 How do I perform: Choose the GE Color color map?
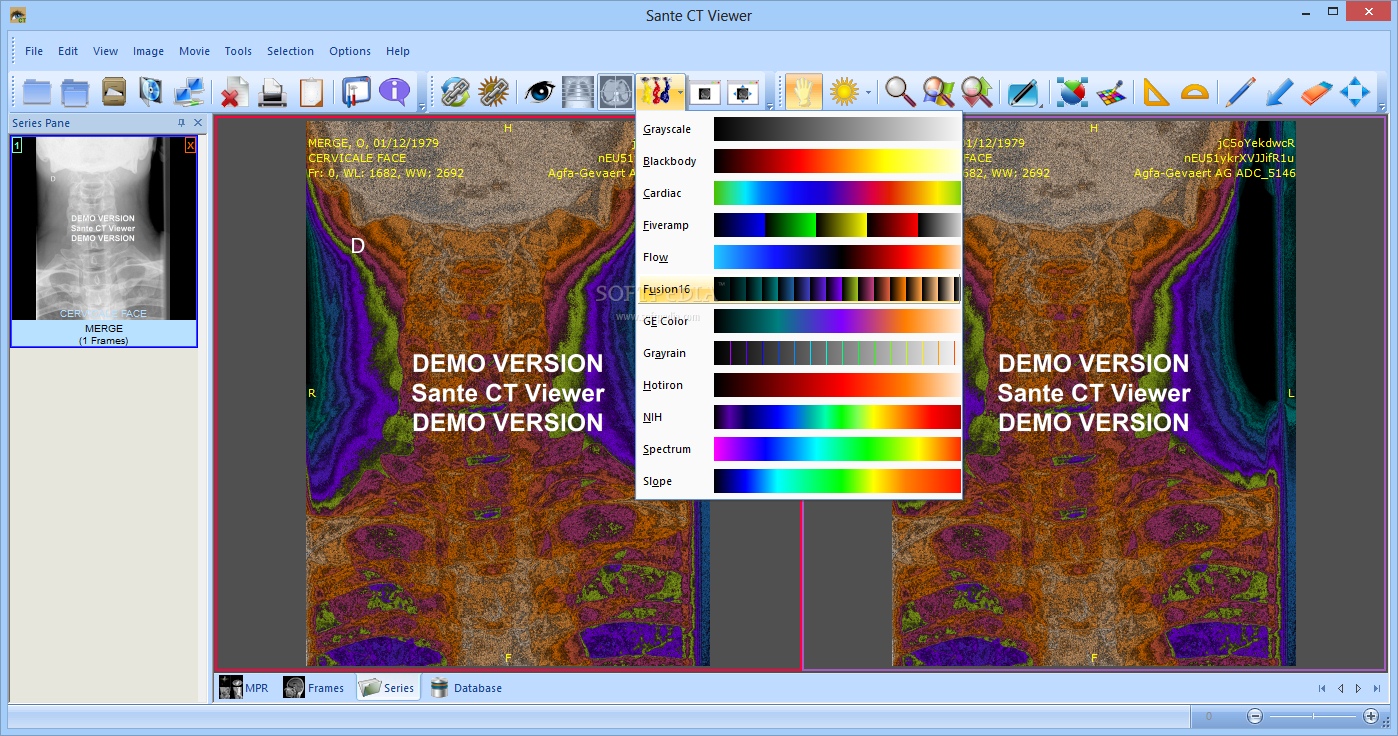[799, 321]
